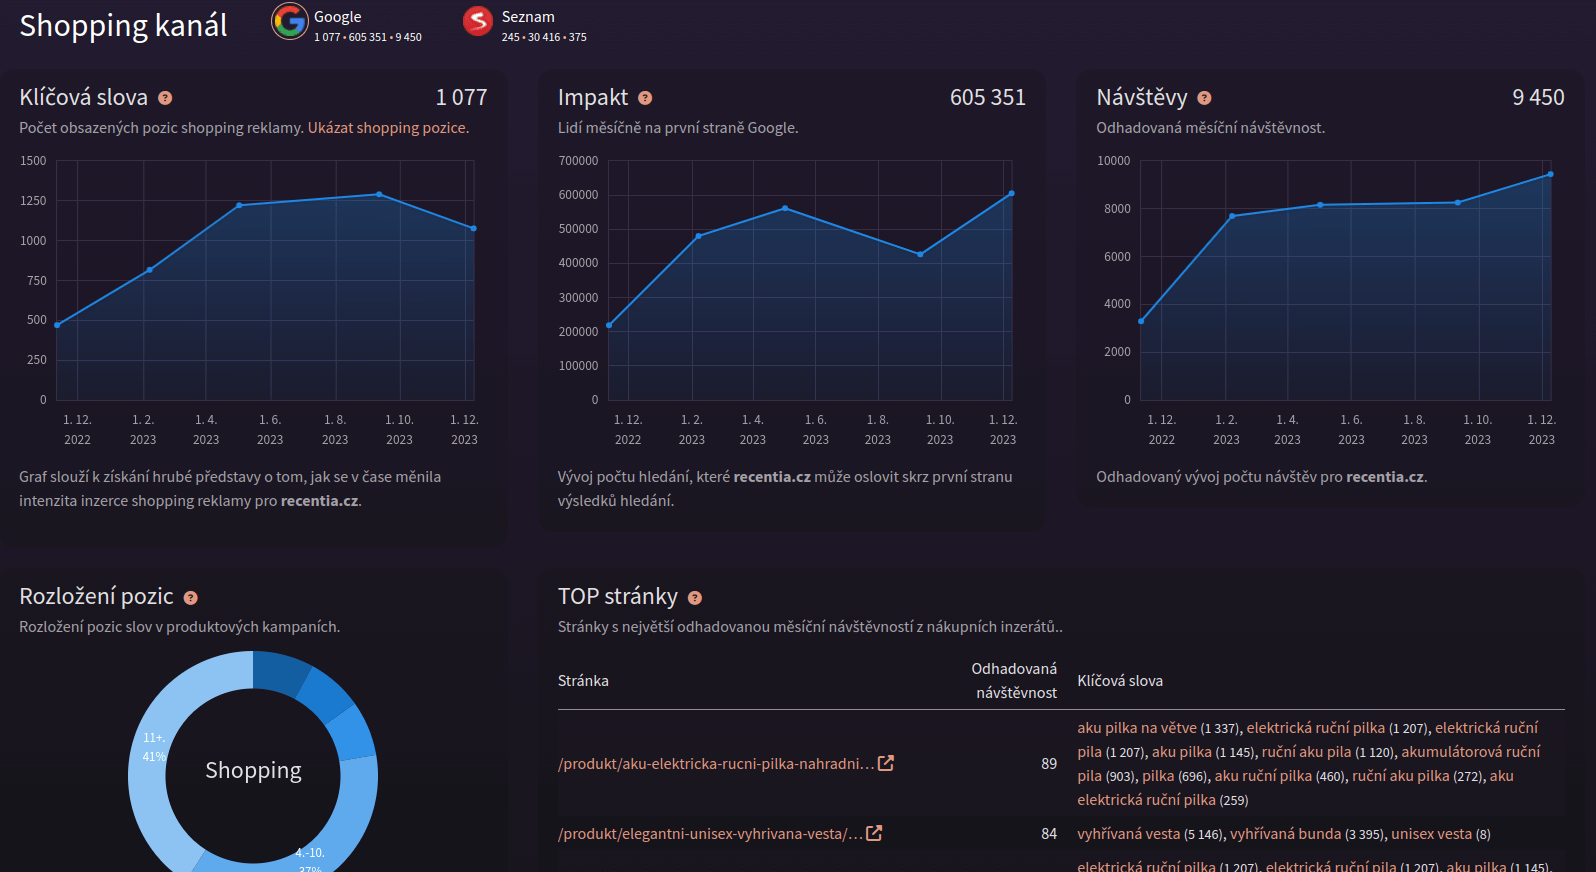The image size is (1596, 872).
Task: Click keyword link vyhřívaná vesta
Action: [x=1129, y=834]
